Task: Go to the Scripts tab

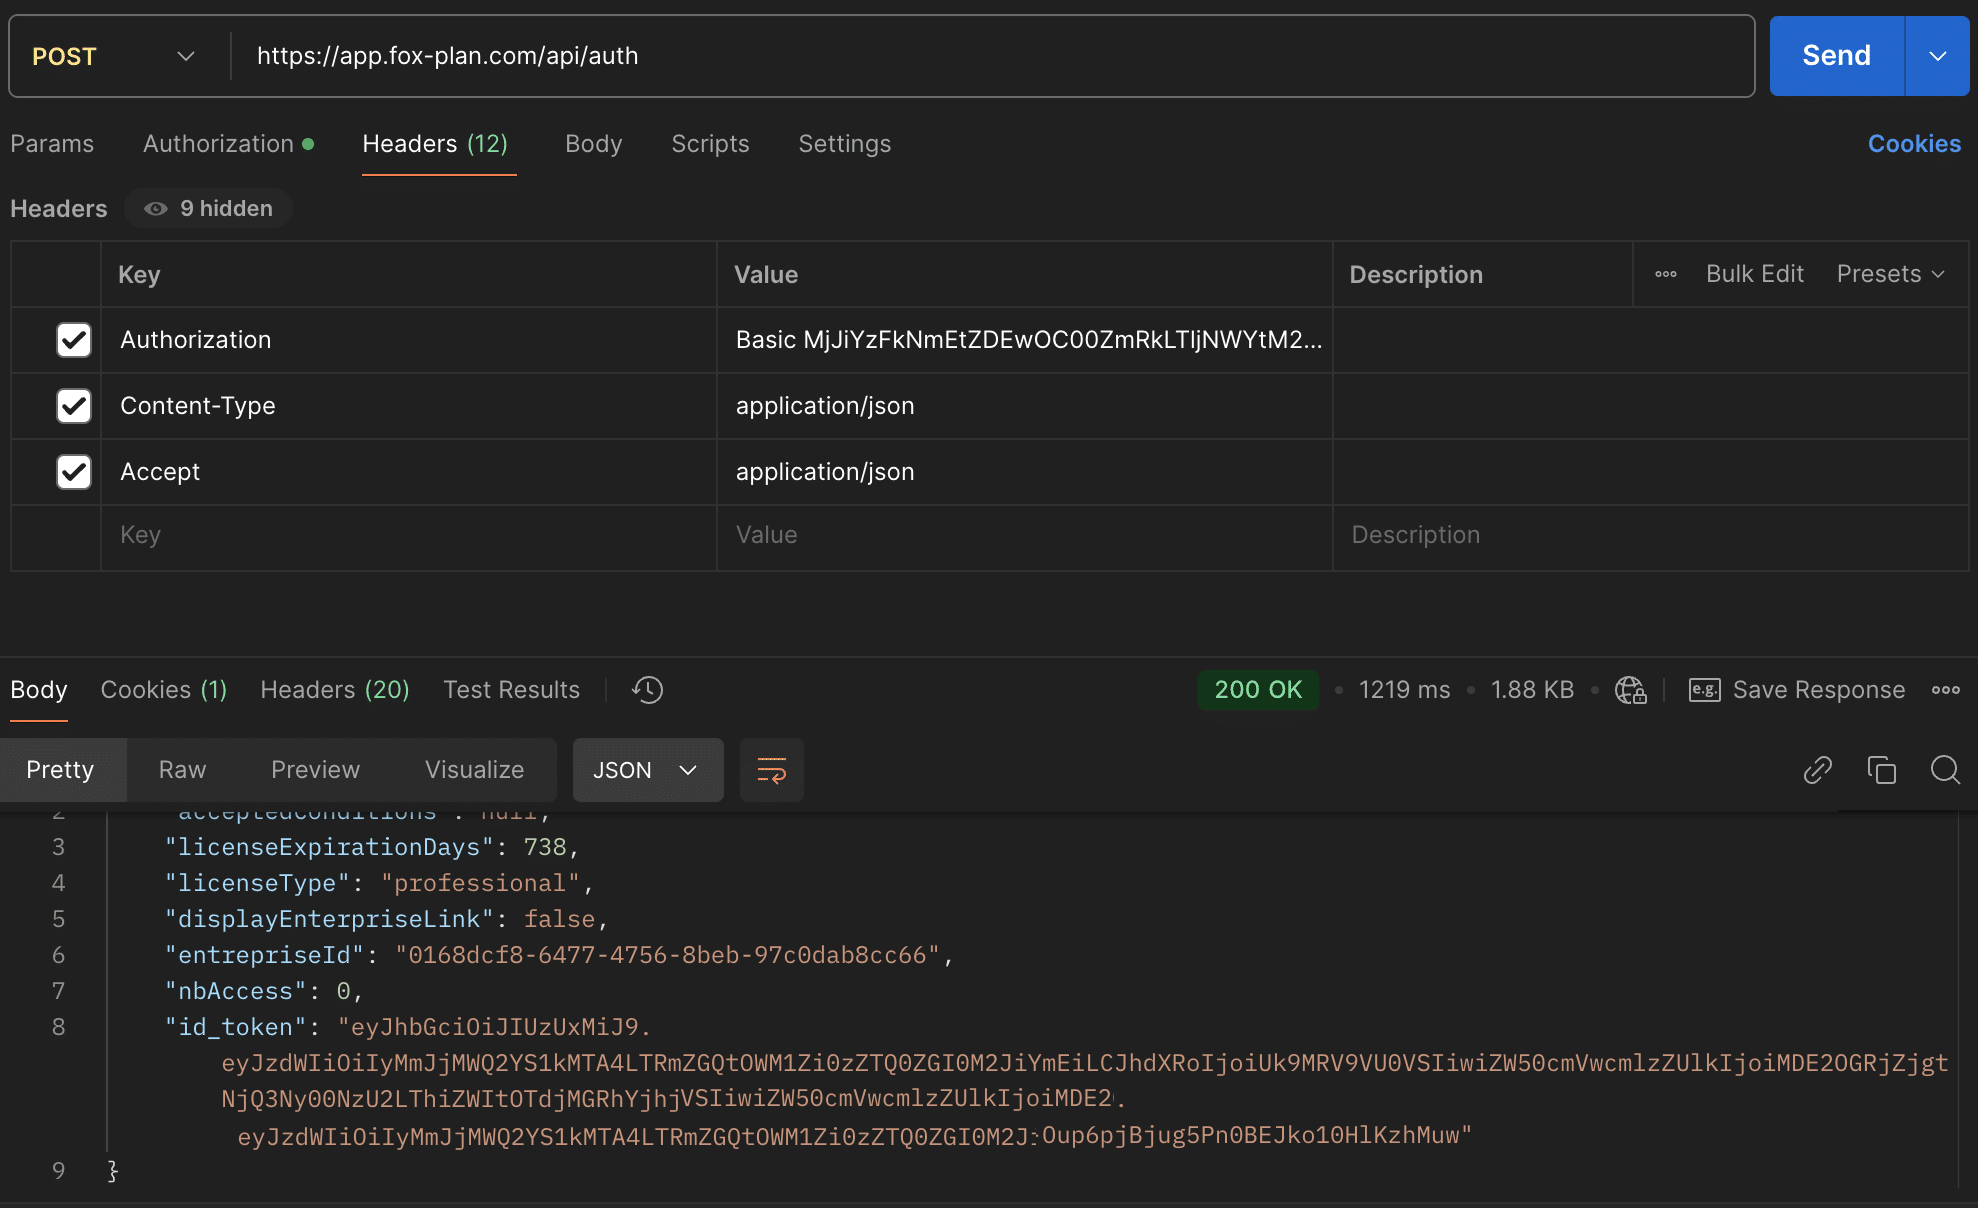Action: (x=710, y=144)
